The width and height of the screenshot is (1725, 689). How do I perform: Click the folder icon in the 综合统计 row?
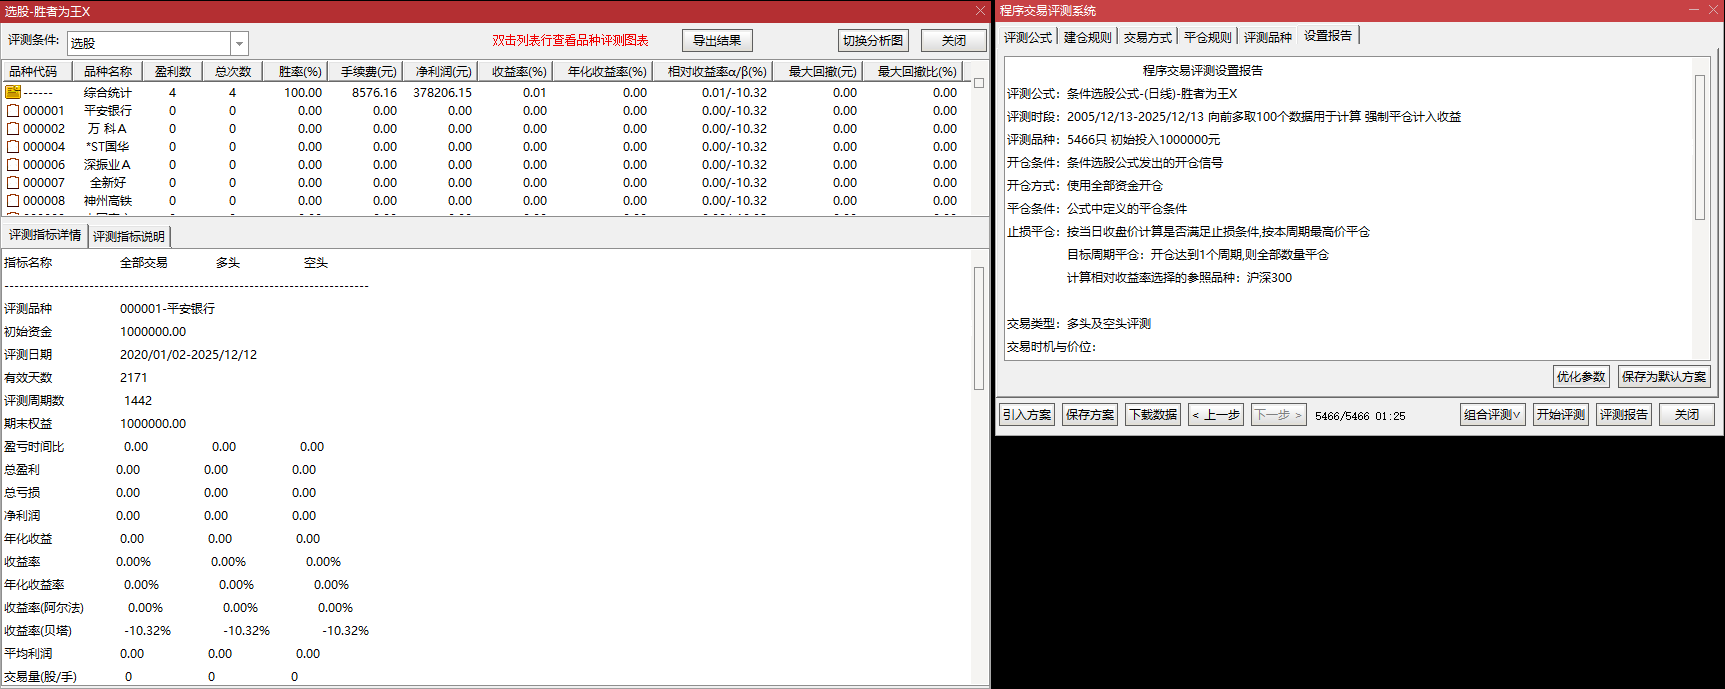13,92
